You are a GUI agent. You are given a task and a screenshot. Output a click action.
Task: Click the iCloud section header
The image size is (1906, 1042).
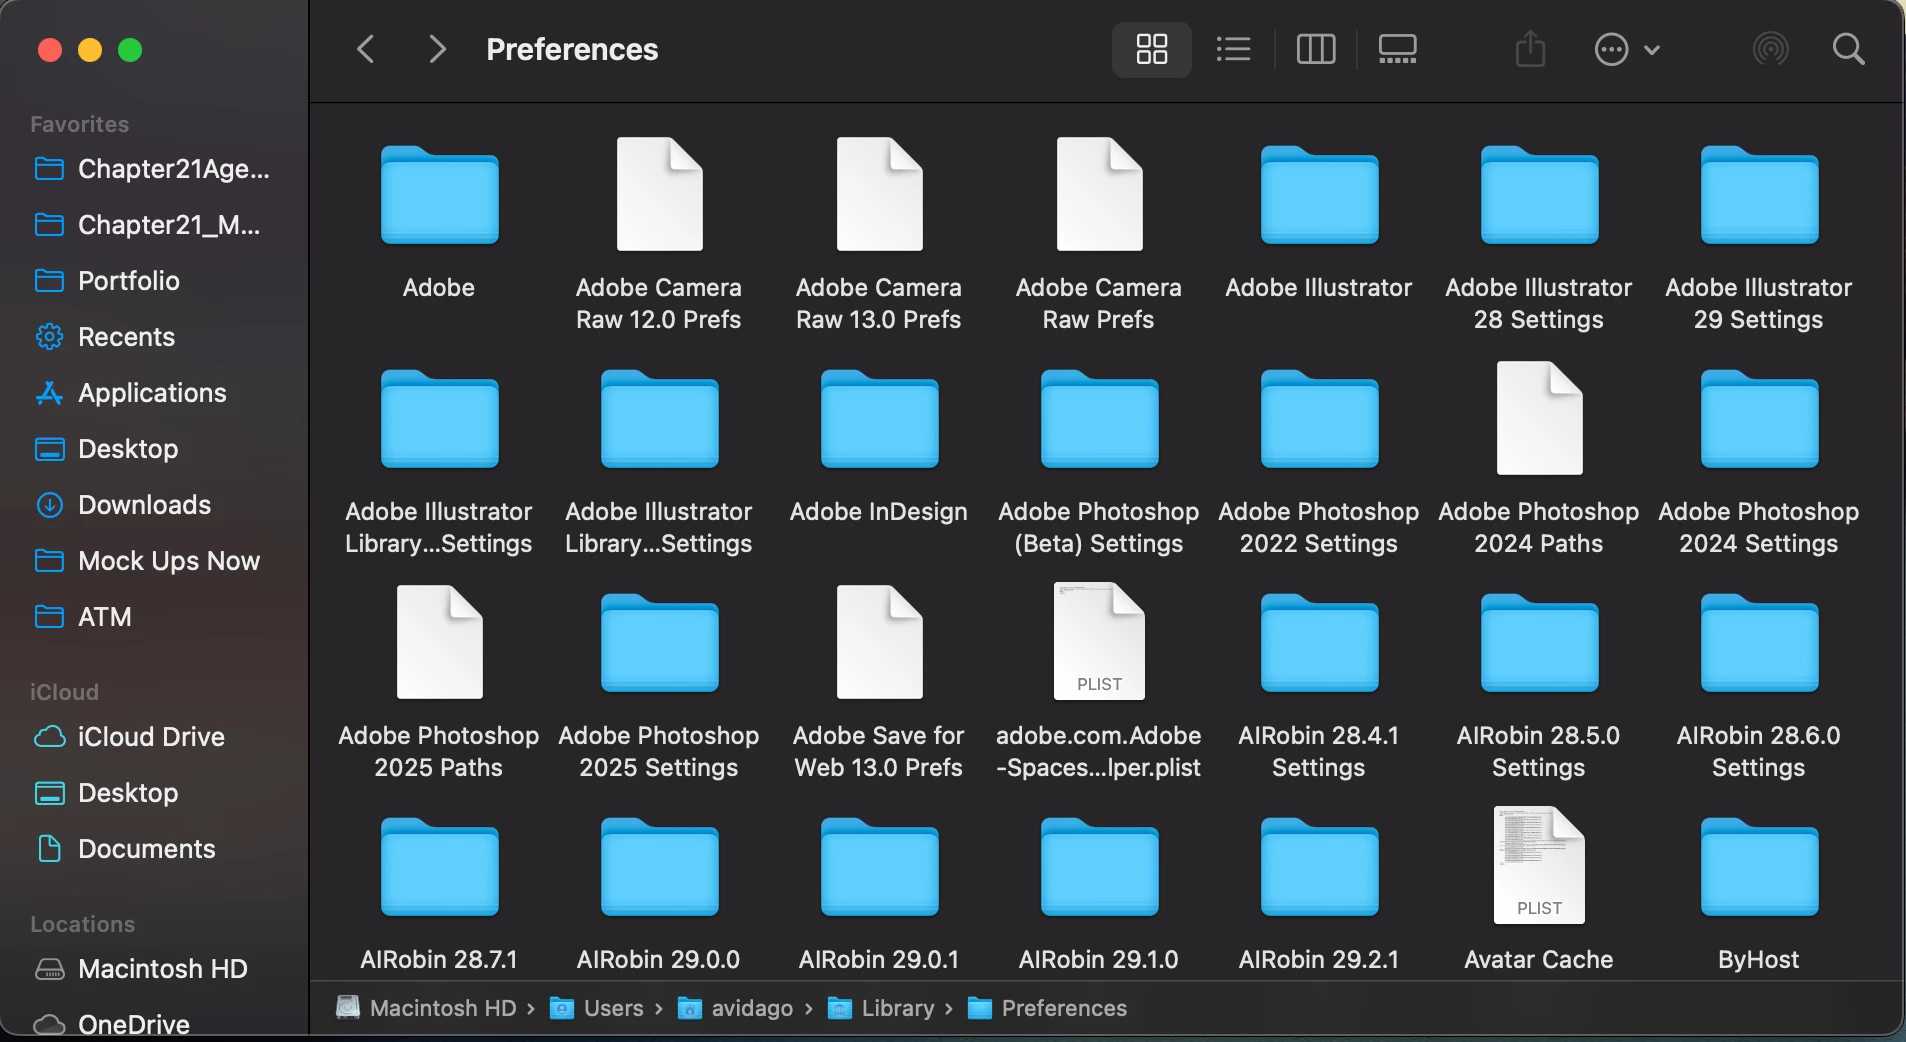[x=64, y=692]
